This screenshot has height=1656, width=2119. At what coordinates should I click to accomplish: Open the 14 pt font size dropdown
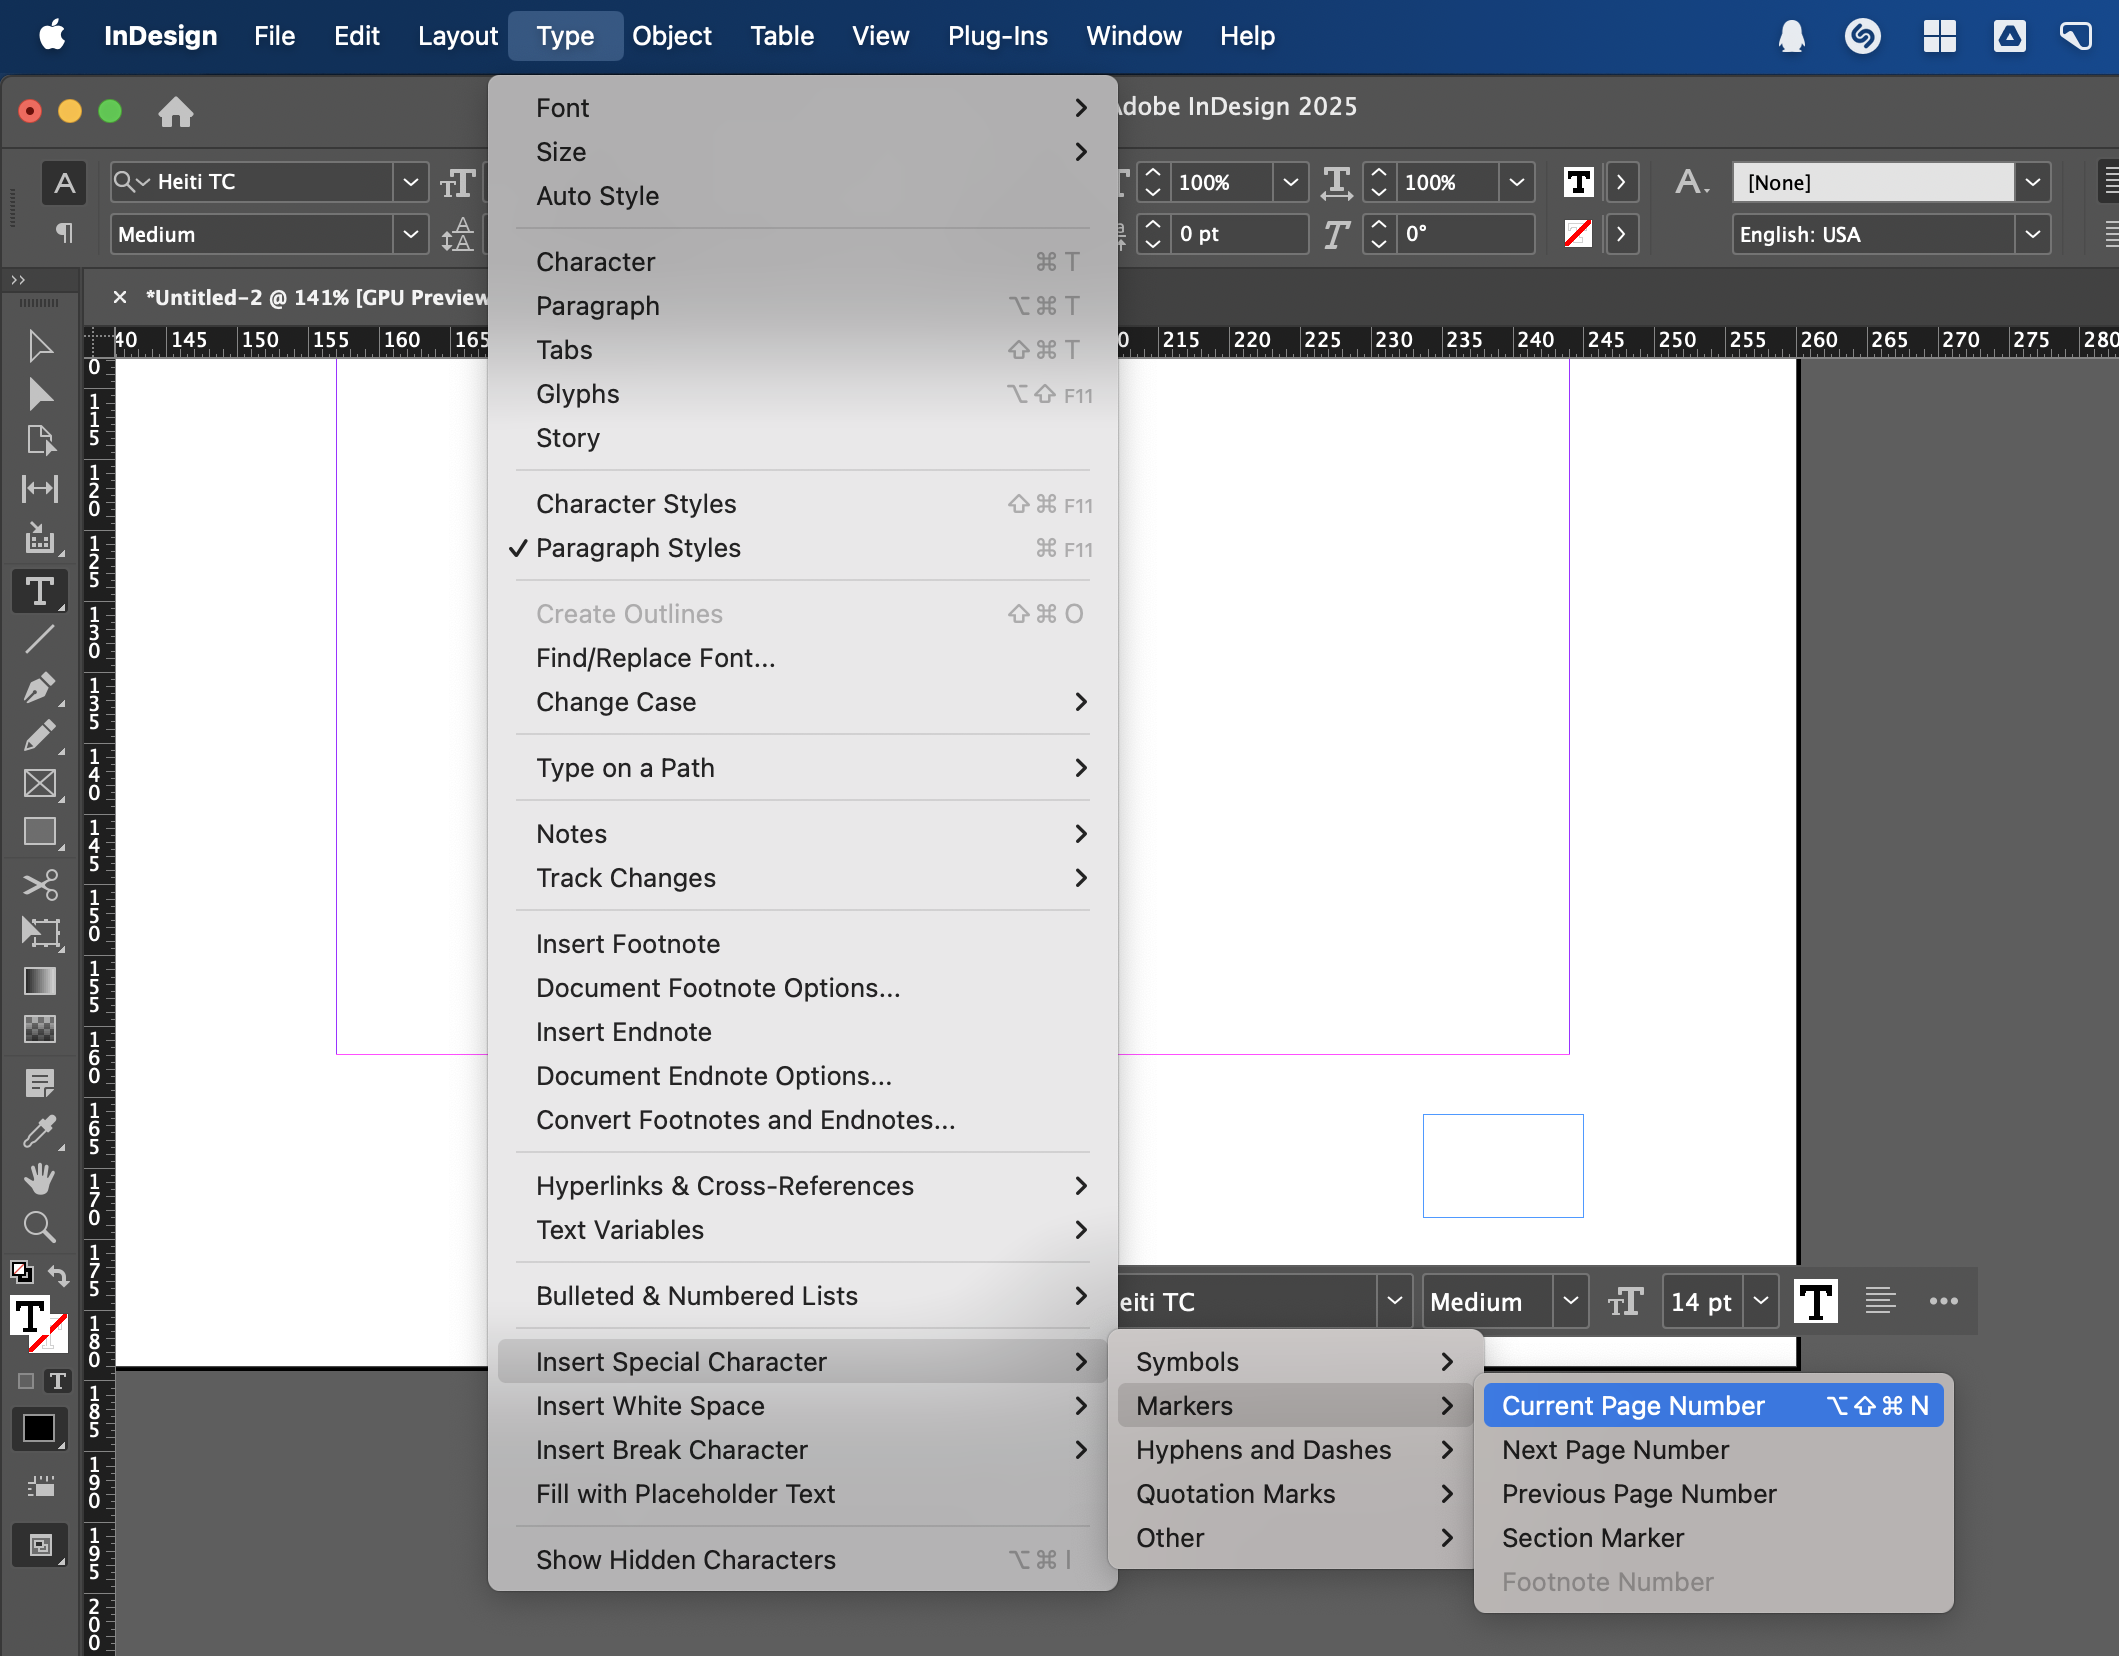[1761, 1301]
